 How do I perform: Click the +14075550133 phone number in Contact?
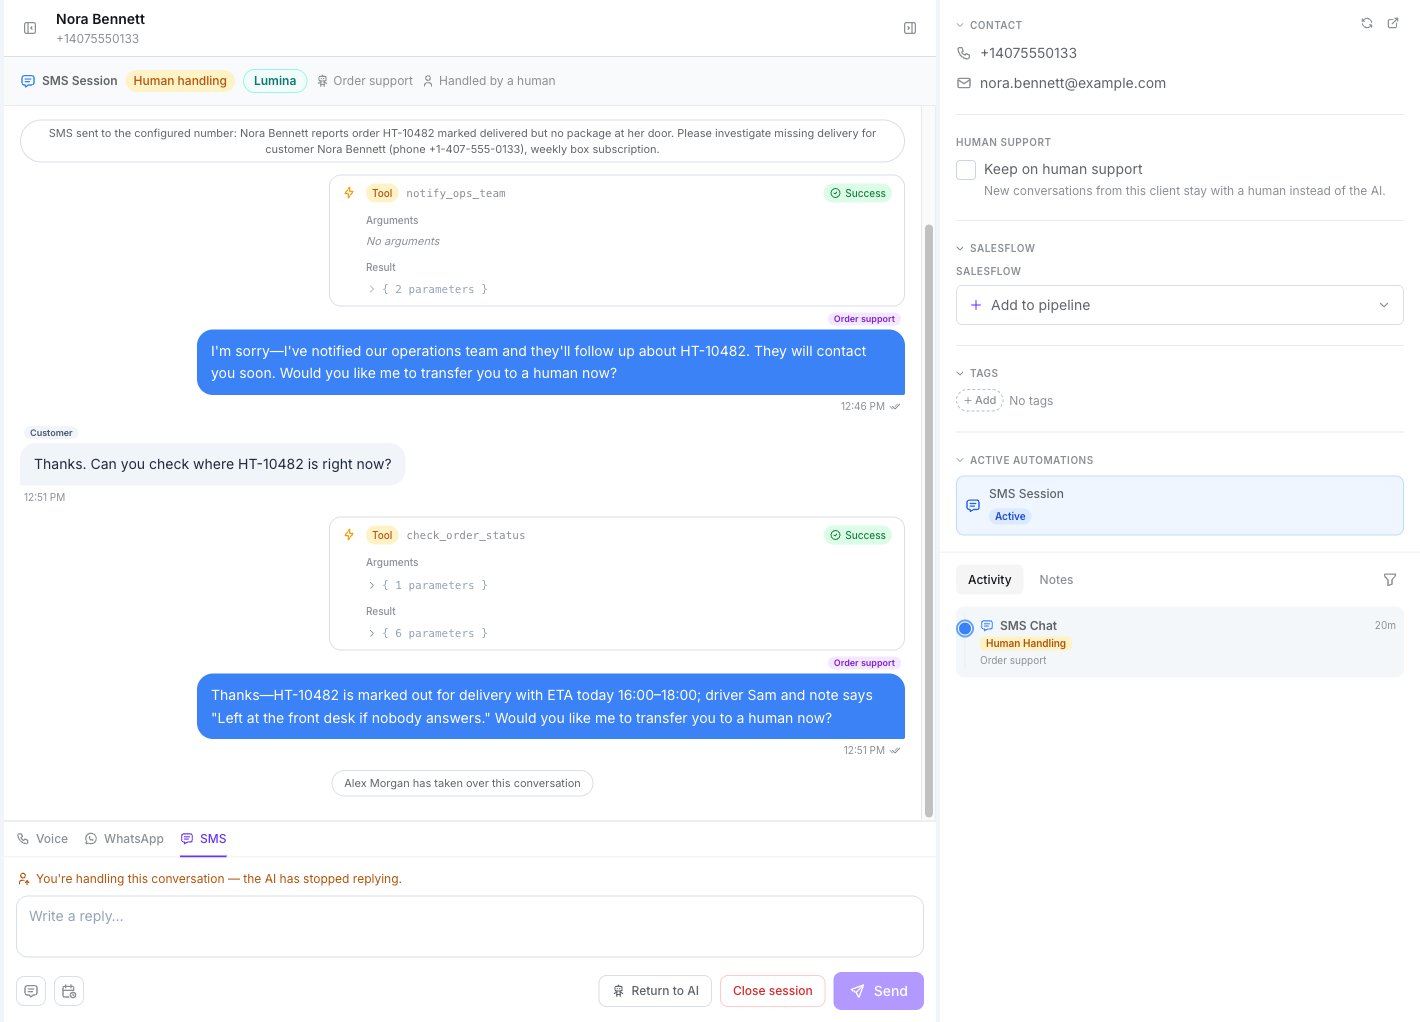pyautogui.click(x=1028, y=53)
